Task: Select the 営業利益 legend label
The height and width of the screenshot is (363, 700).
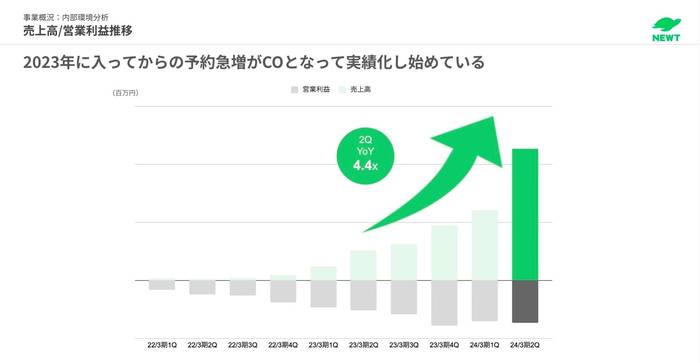Action: pos(316,89)
